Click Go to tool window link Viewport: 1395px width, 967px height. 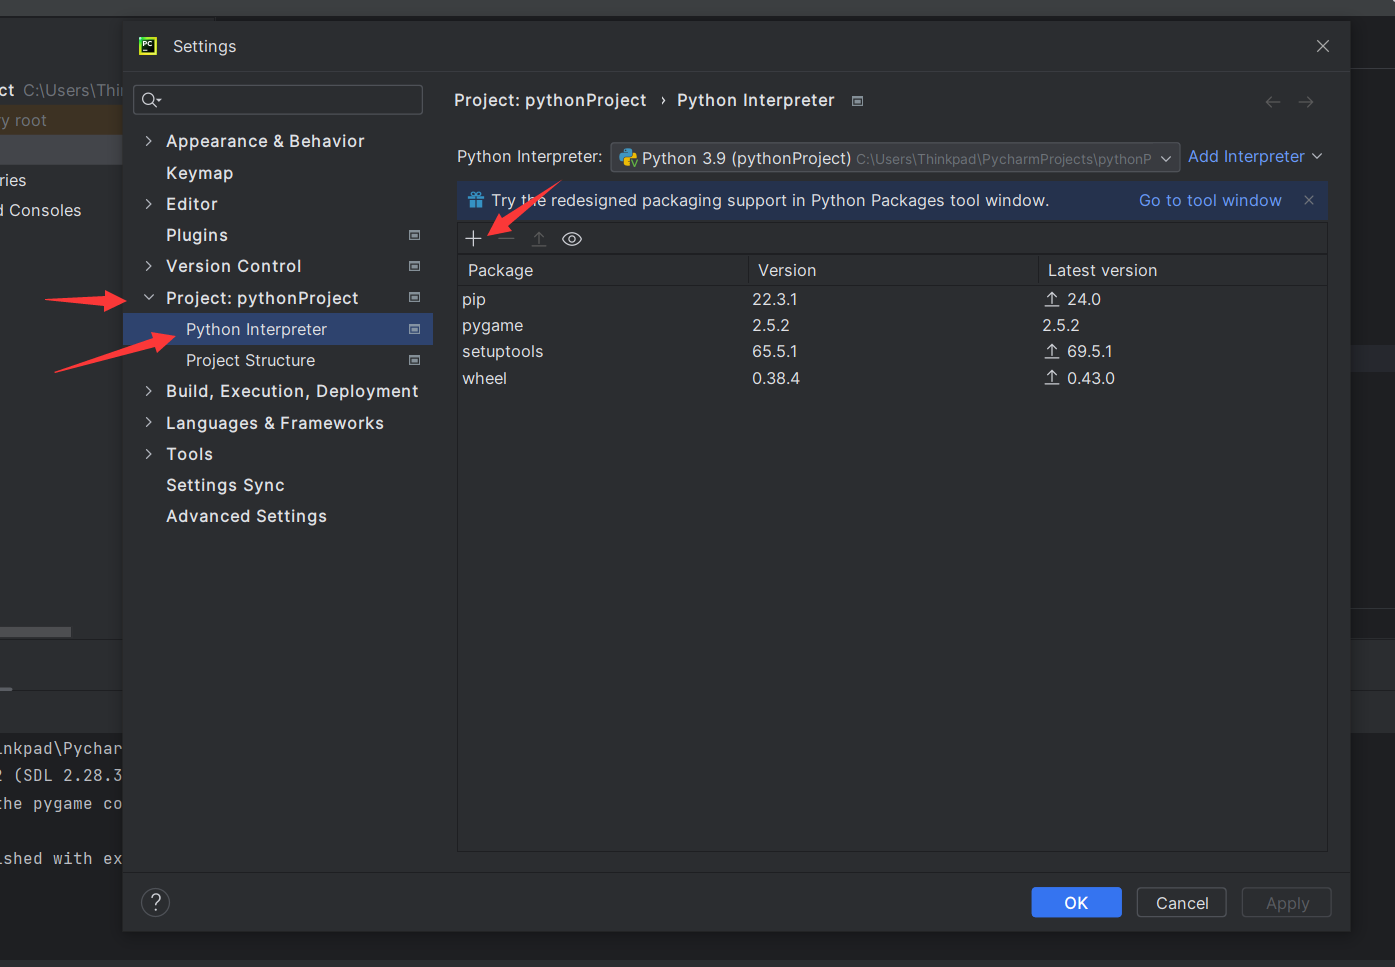coord(1210,200)
